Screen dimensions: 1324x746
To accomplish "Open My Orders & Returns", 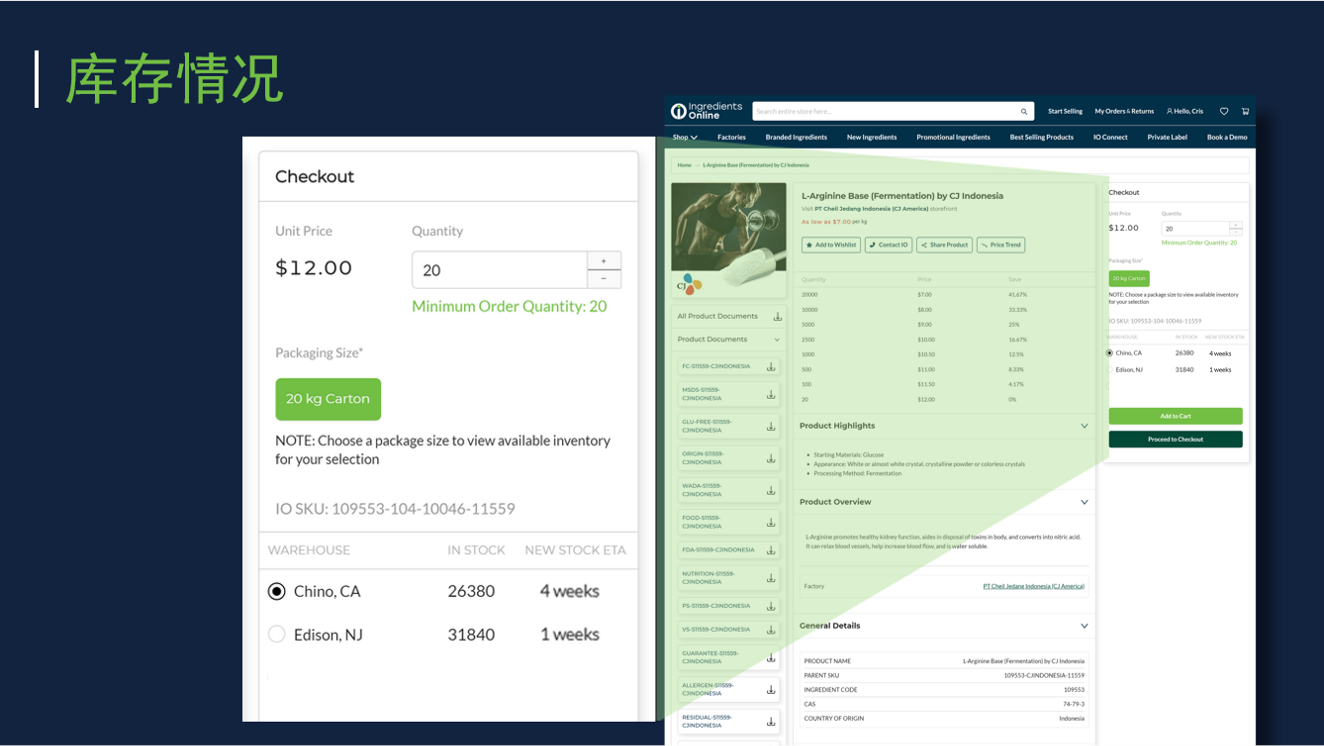I will pyautogui.click(x=1124, y=111).
